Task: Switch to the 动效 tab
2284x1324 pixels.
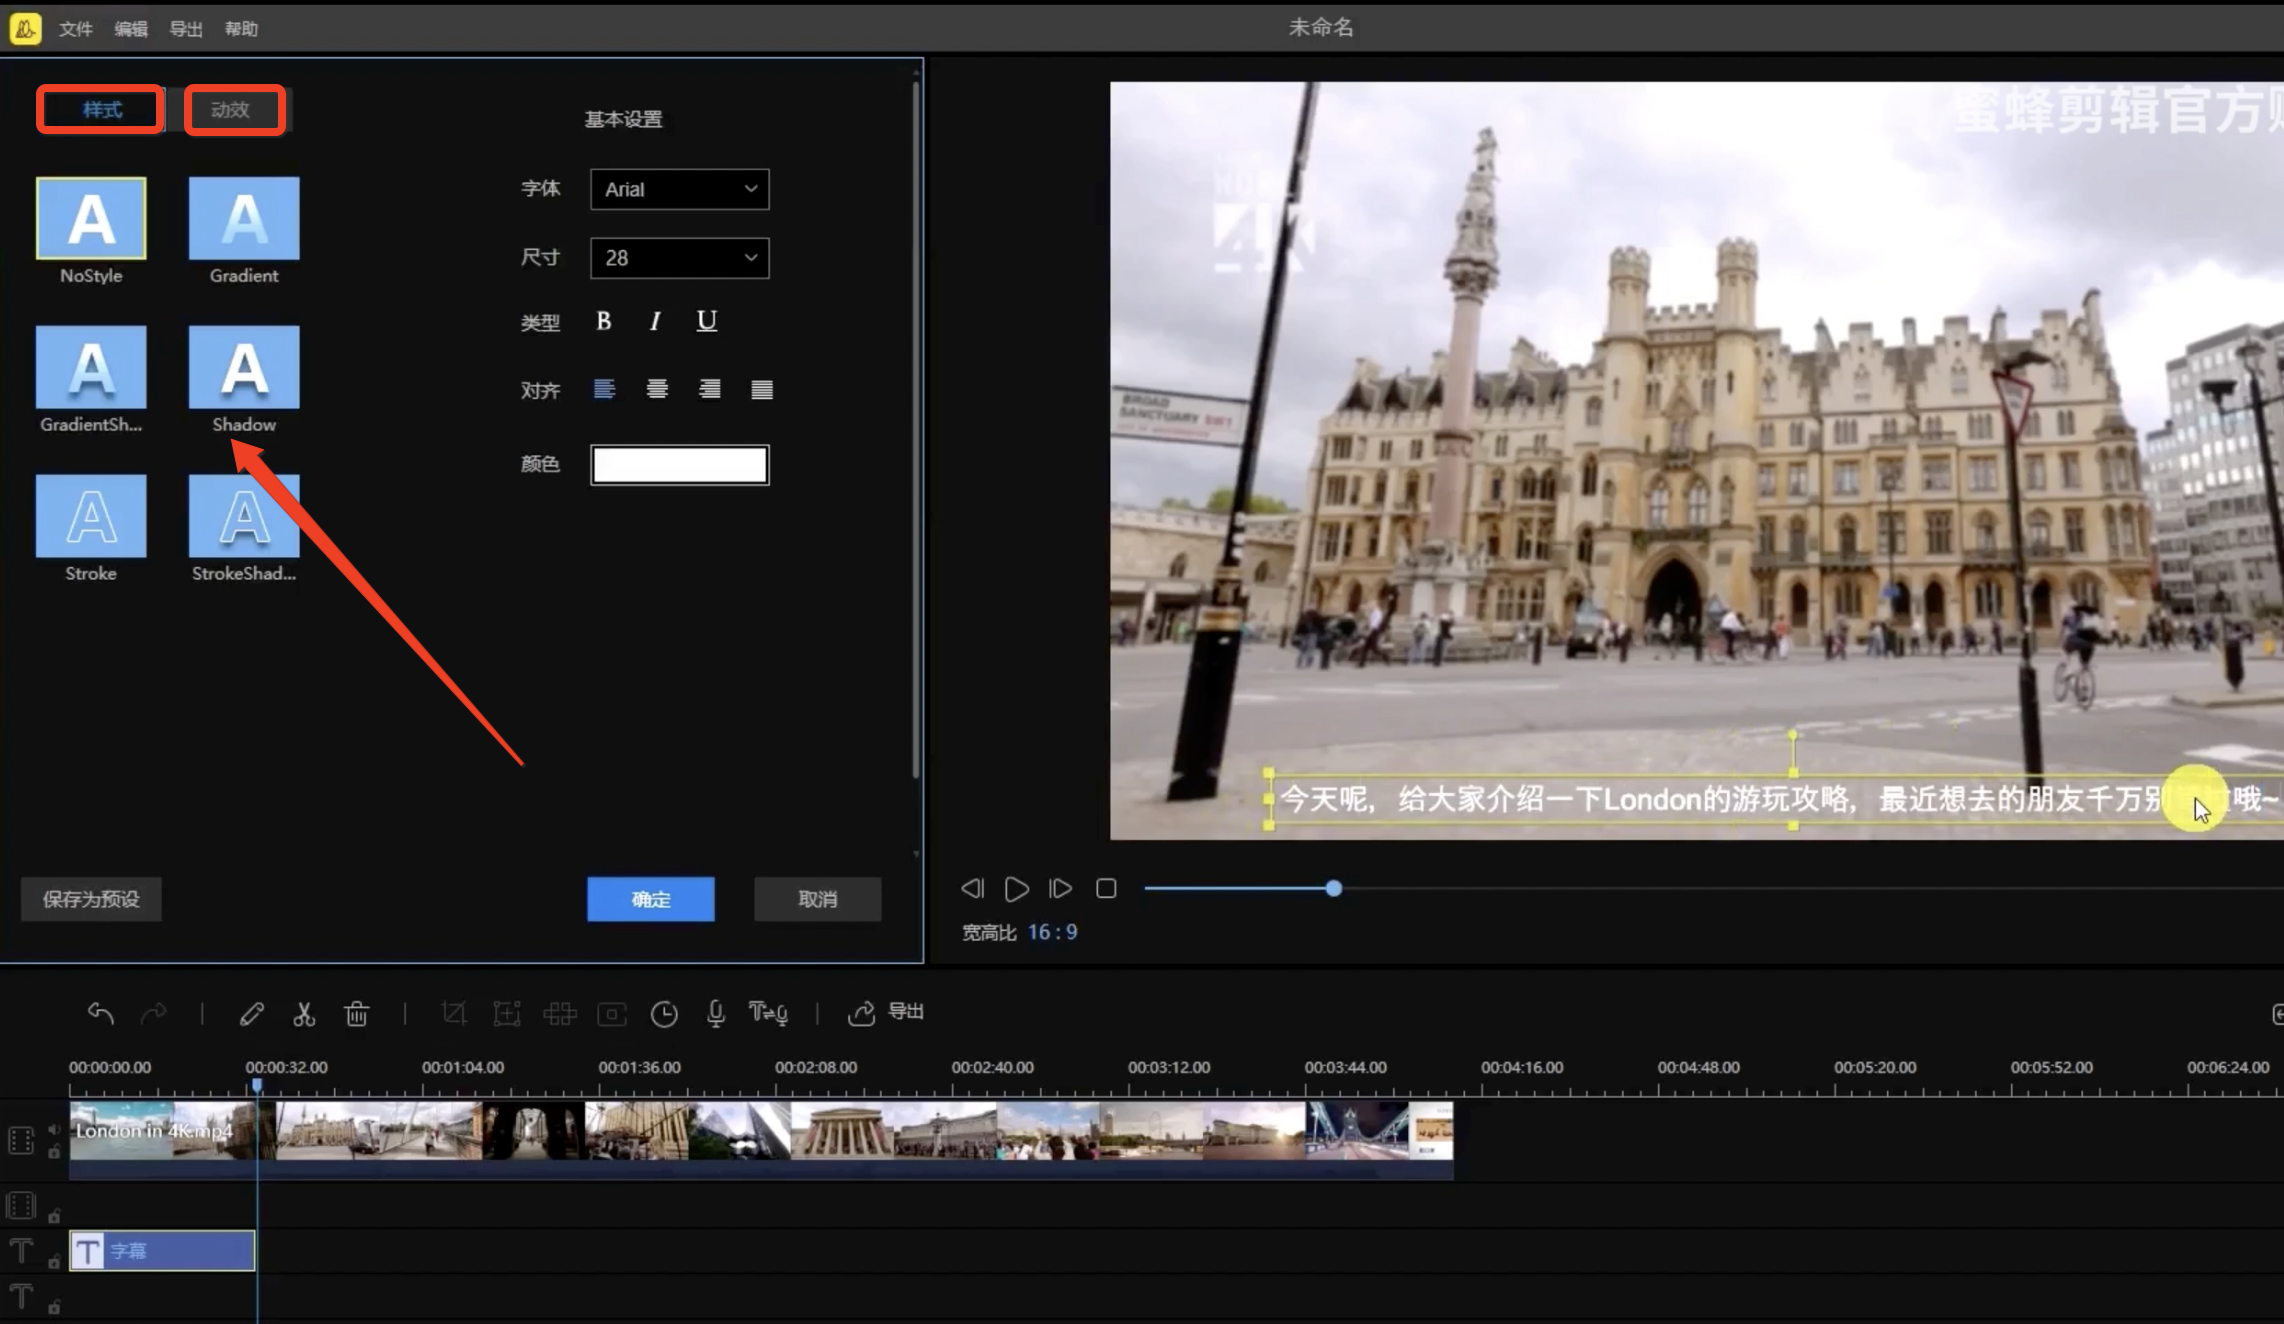Action: (233, 109)
